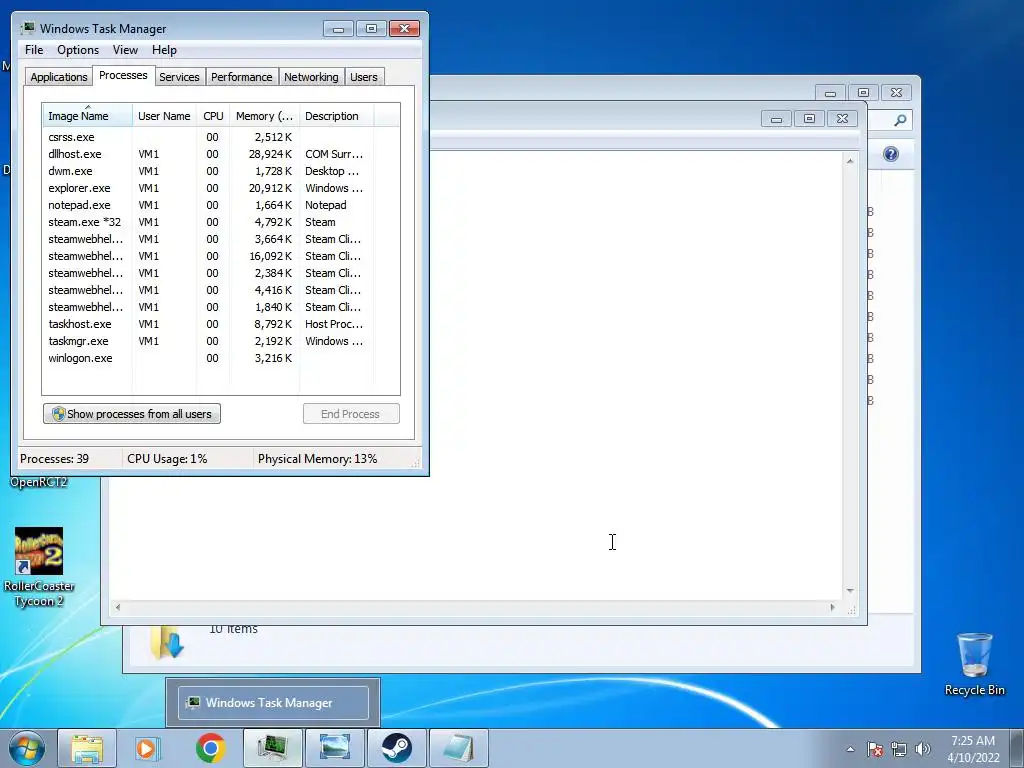Viewport: 1024px width, 768px height.
Task: Select steamwebhelper row using 1,840 K
Action: tap(221, 307)
